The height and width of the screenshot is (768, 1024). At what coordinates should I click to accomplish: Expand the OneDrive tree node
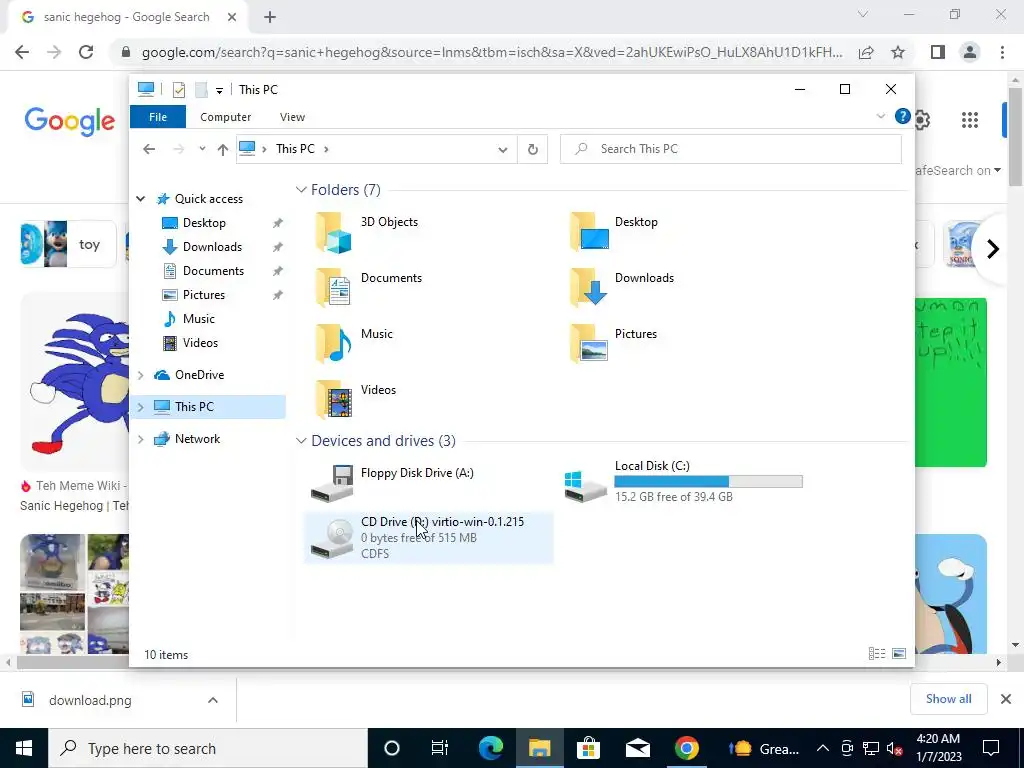coord(140,375)
